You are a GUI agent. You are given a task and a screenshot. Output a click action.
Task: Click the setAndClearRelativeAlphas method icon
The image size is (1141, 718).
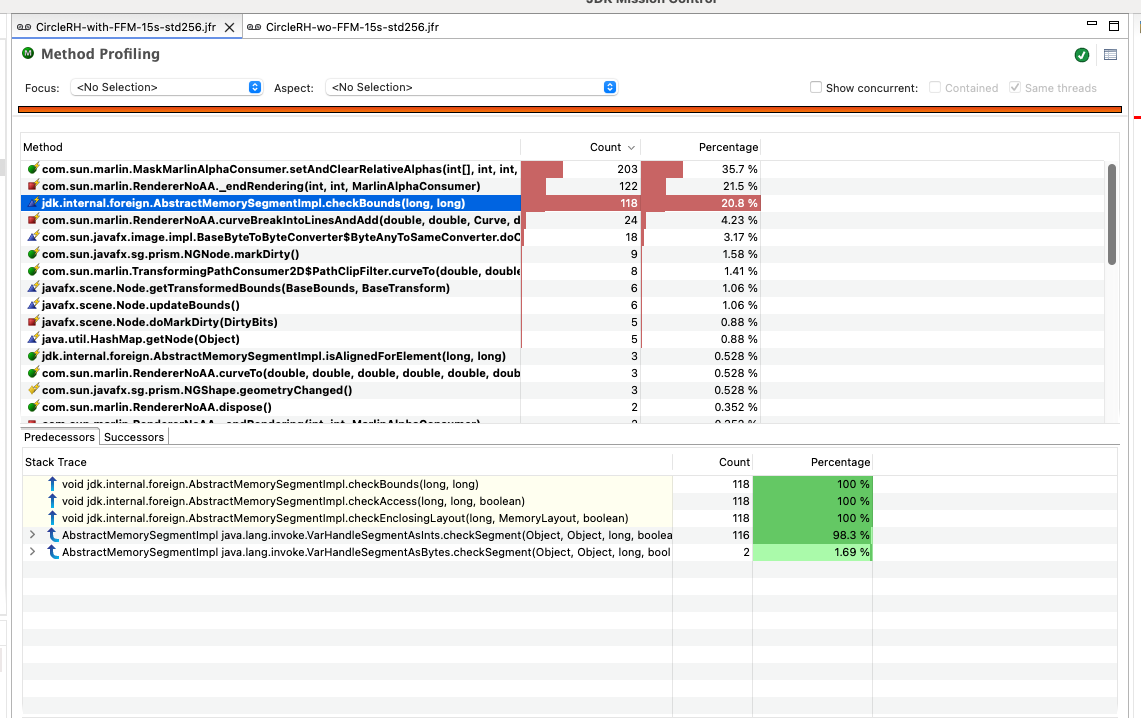coord(33,170)
